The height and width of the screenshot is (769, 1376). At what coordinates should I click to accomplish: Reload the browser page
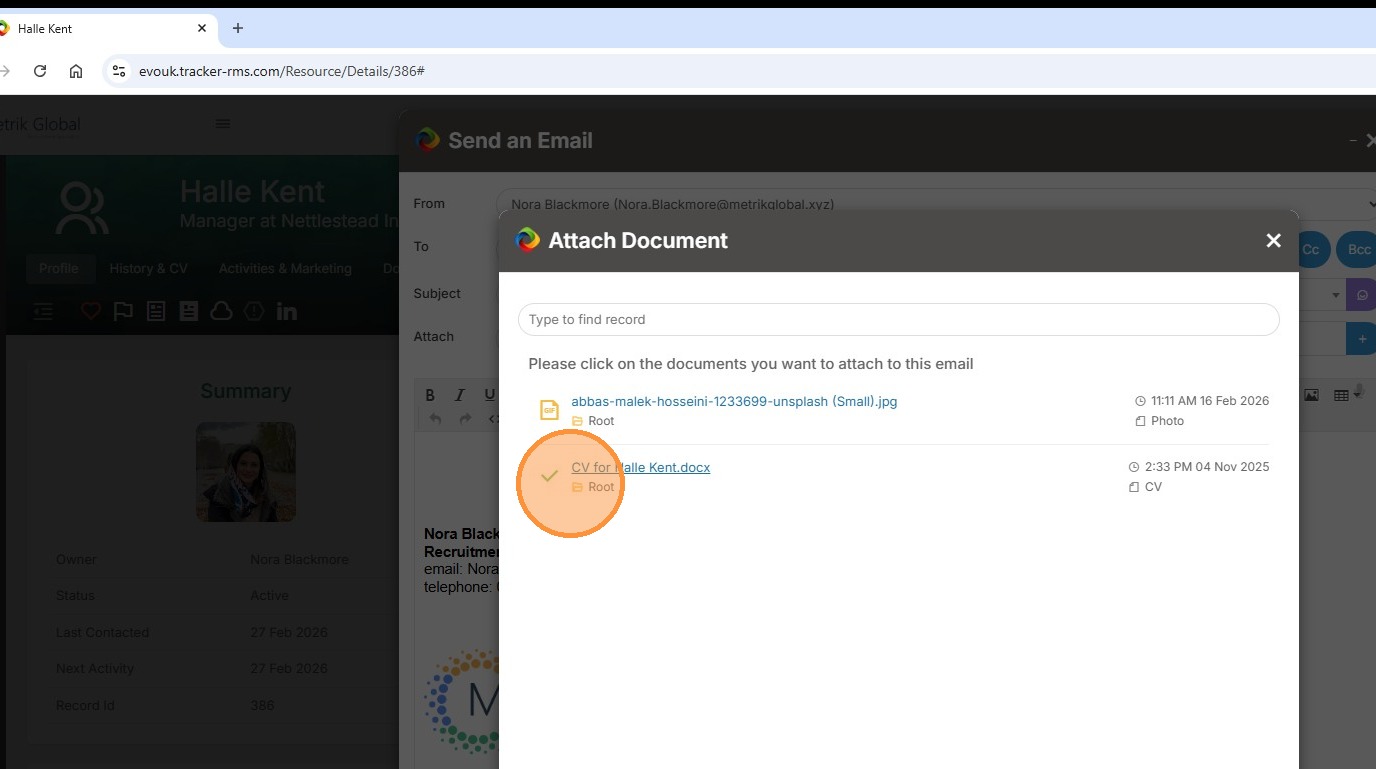(x=40, y=71)
